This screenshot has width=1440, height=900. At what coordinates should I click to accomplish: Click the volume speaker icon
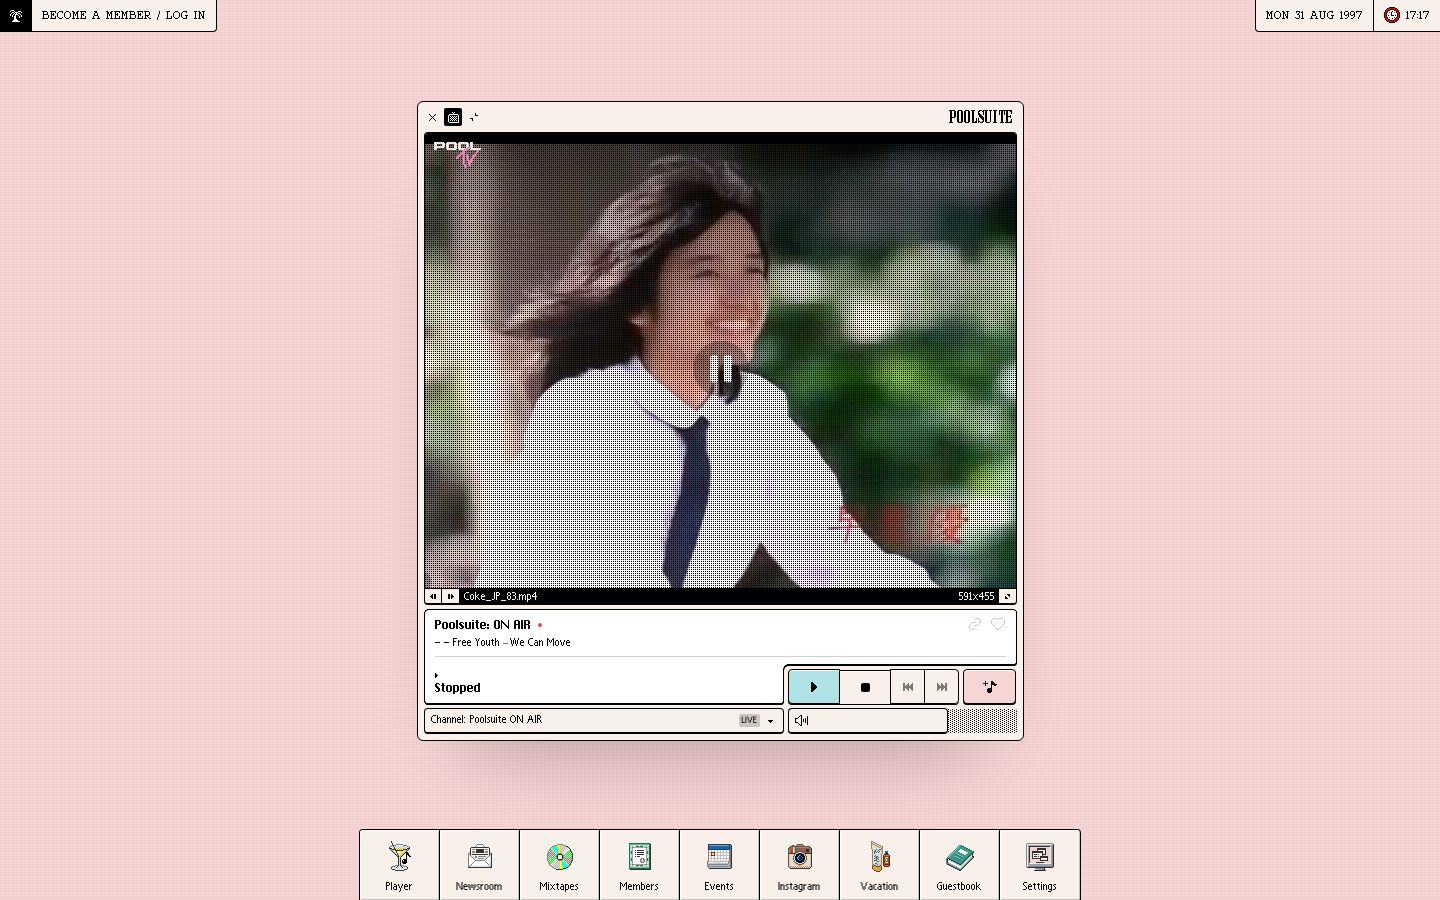tap(801, 720)
